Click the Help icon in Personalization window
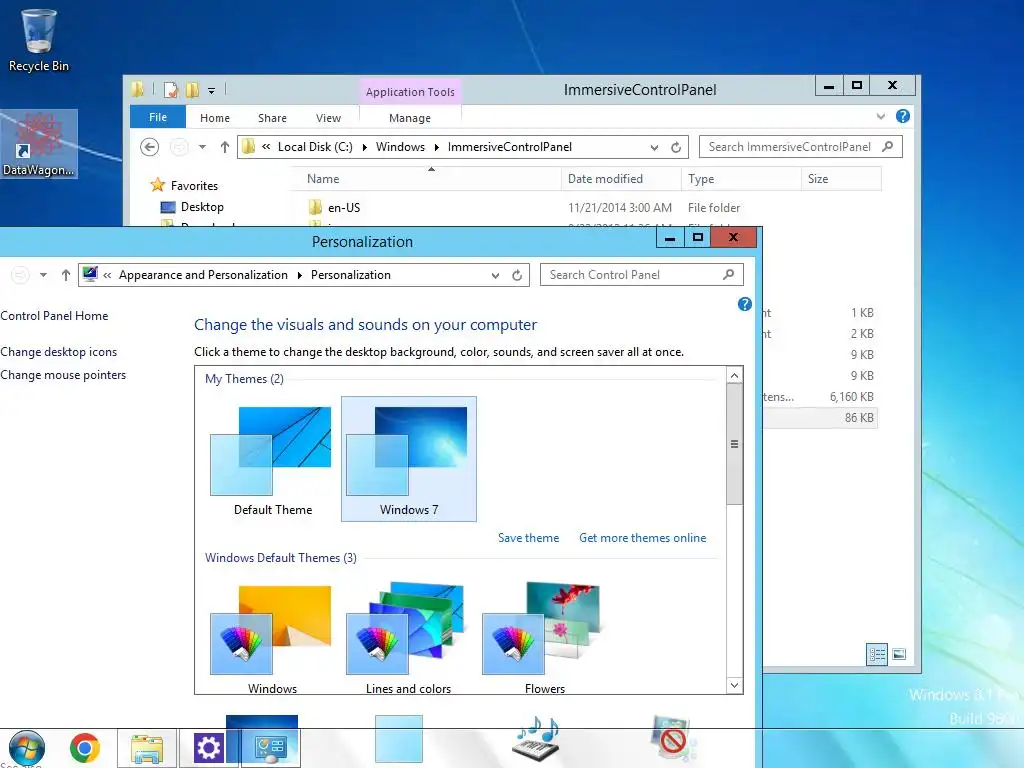 744,304
